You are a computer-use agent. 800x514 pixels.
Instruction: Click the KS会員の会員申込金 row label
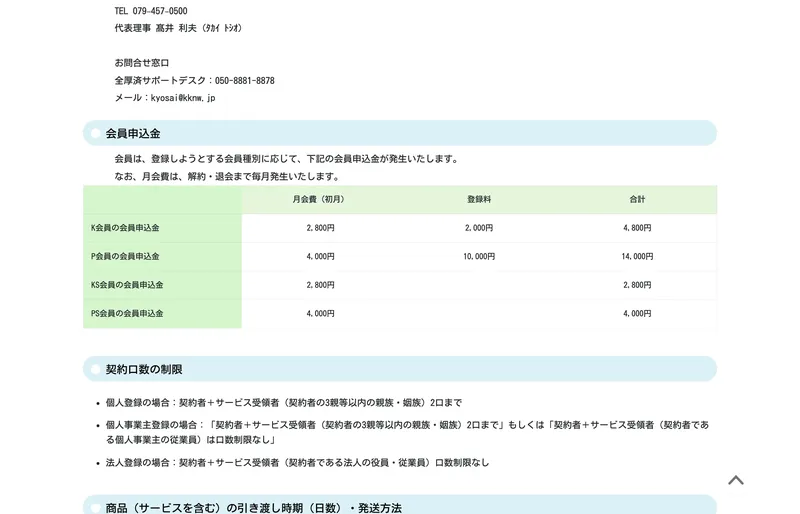[127, 285]
